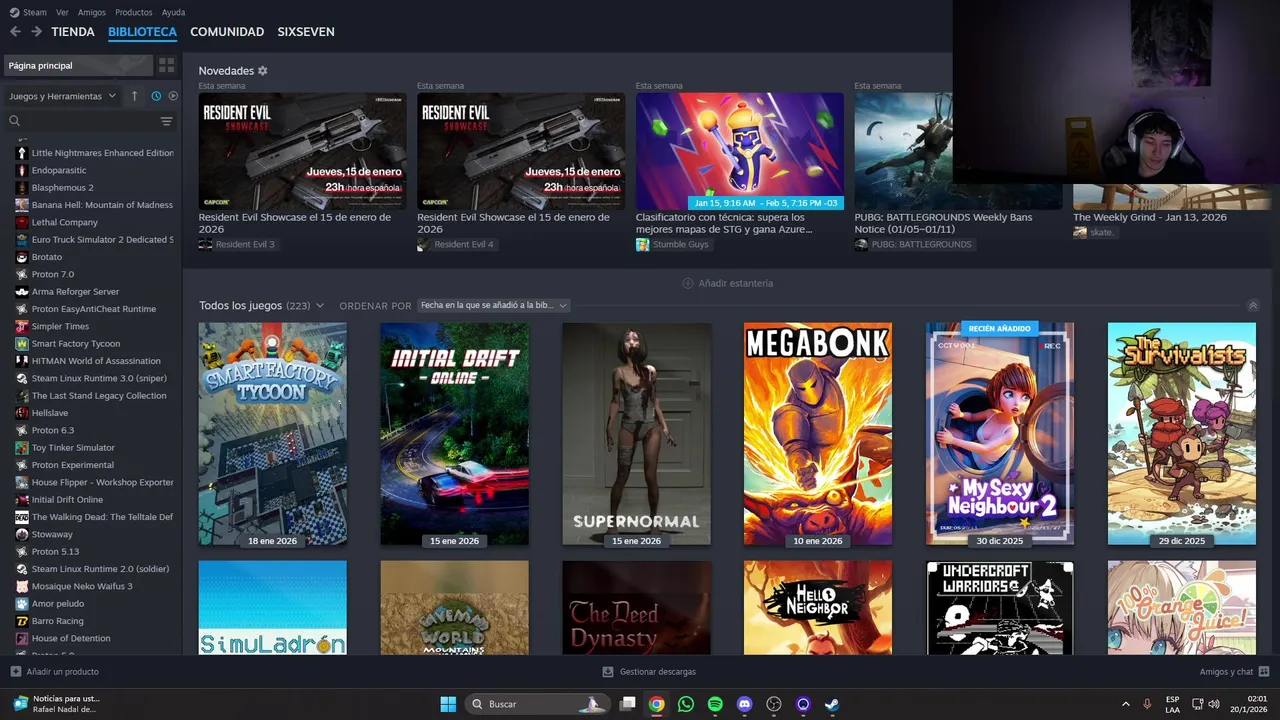
Task: Click the taskbar Buscar search box
Action: pos(537,704)
